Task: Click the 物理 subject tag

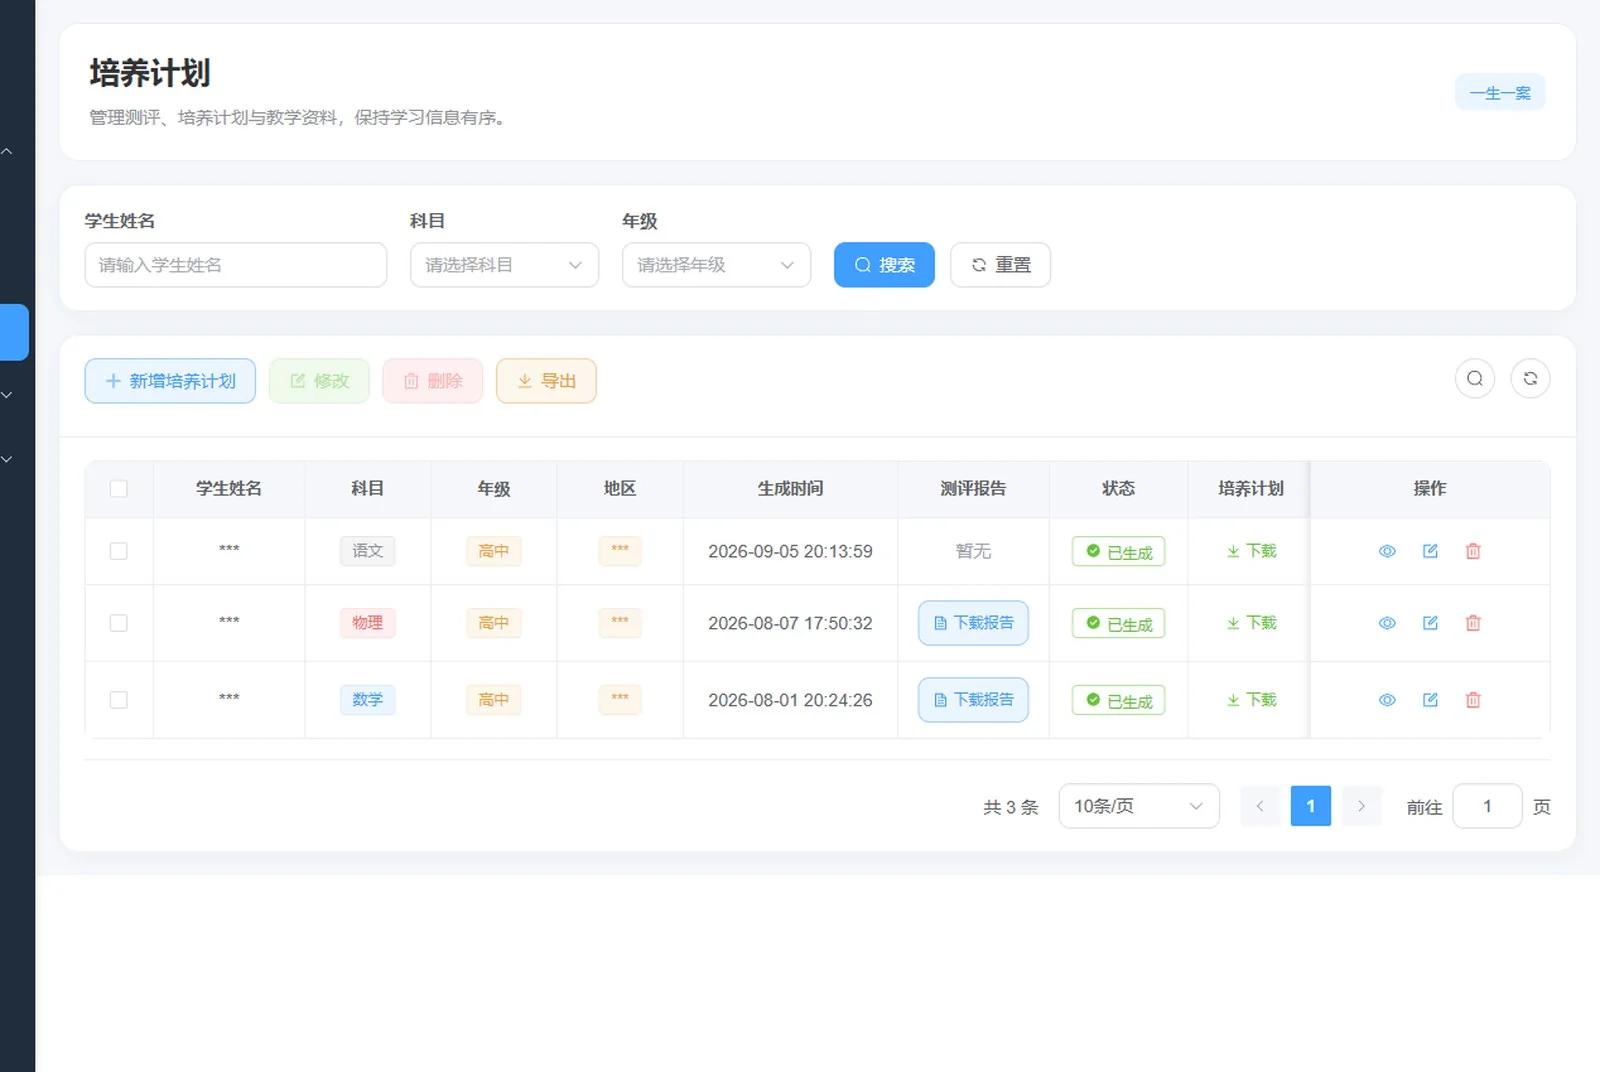Action: point(367,623)
